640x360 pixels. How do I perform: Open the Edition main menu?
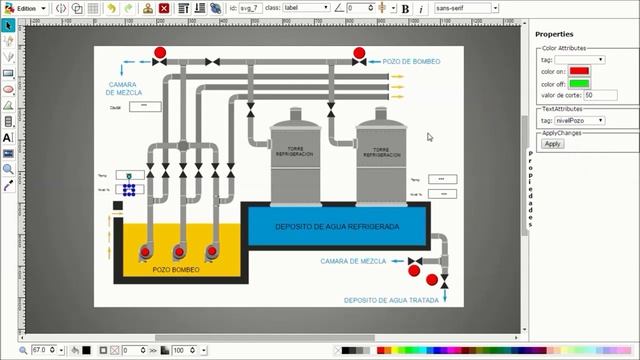pyautogui.click(x=25, y=8)
